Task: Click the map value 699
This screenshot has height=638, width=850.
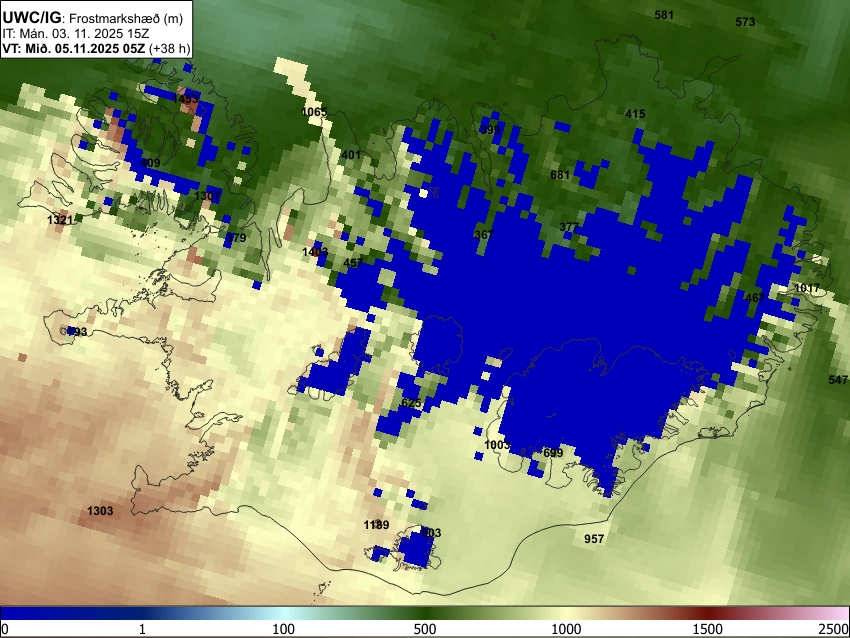Action: pyautogui.click(x=553, y=453)
